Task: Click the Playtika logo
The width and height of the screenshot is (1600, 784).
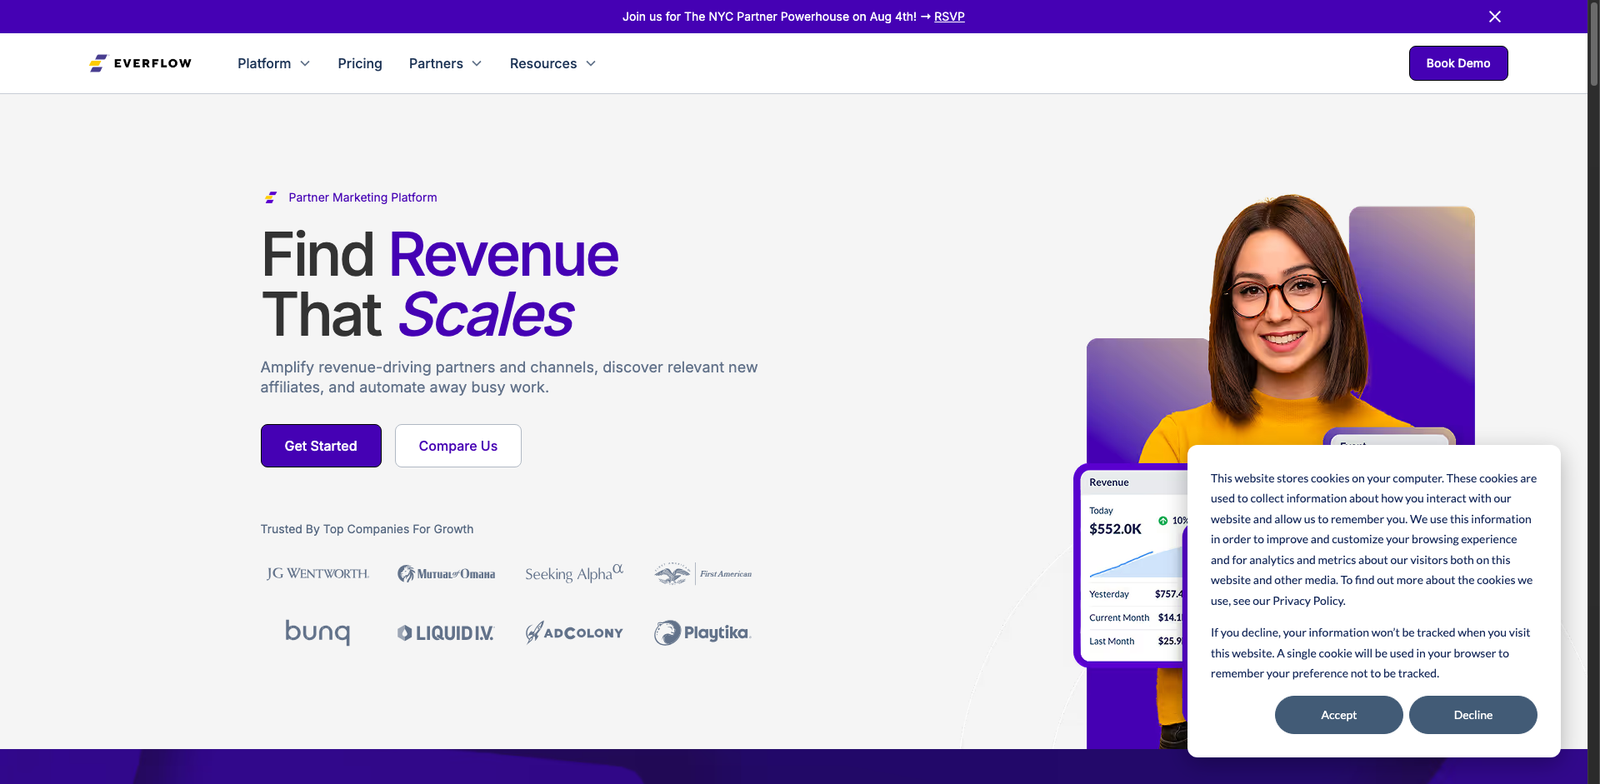Action: tap(703, 632)
